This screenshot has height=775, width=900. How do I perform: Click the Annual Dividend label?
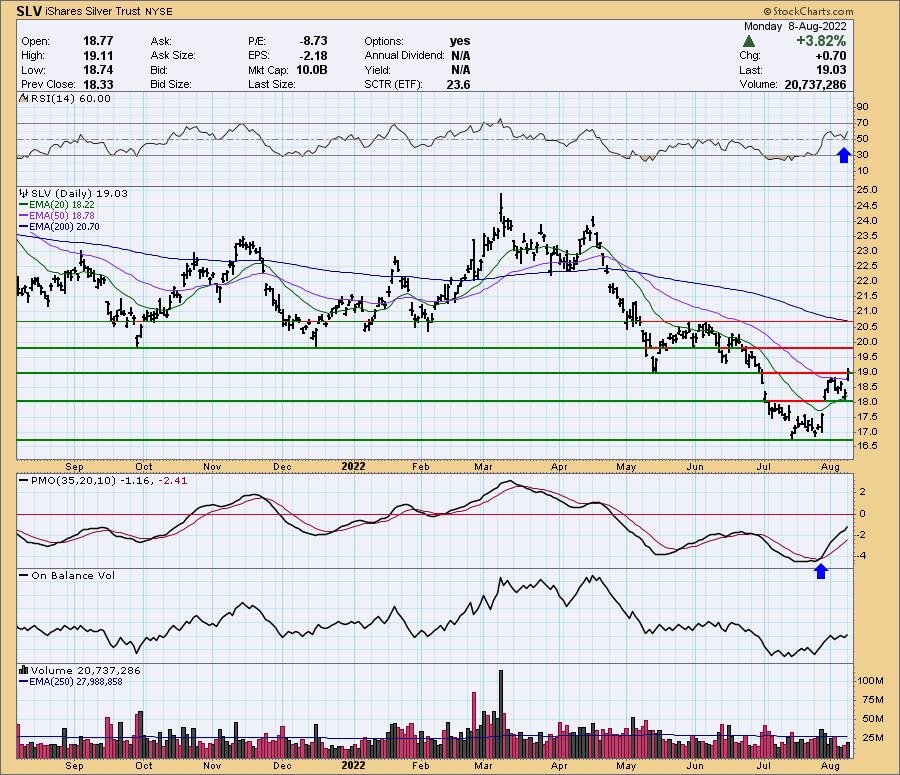point(404,56)
